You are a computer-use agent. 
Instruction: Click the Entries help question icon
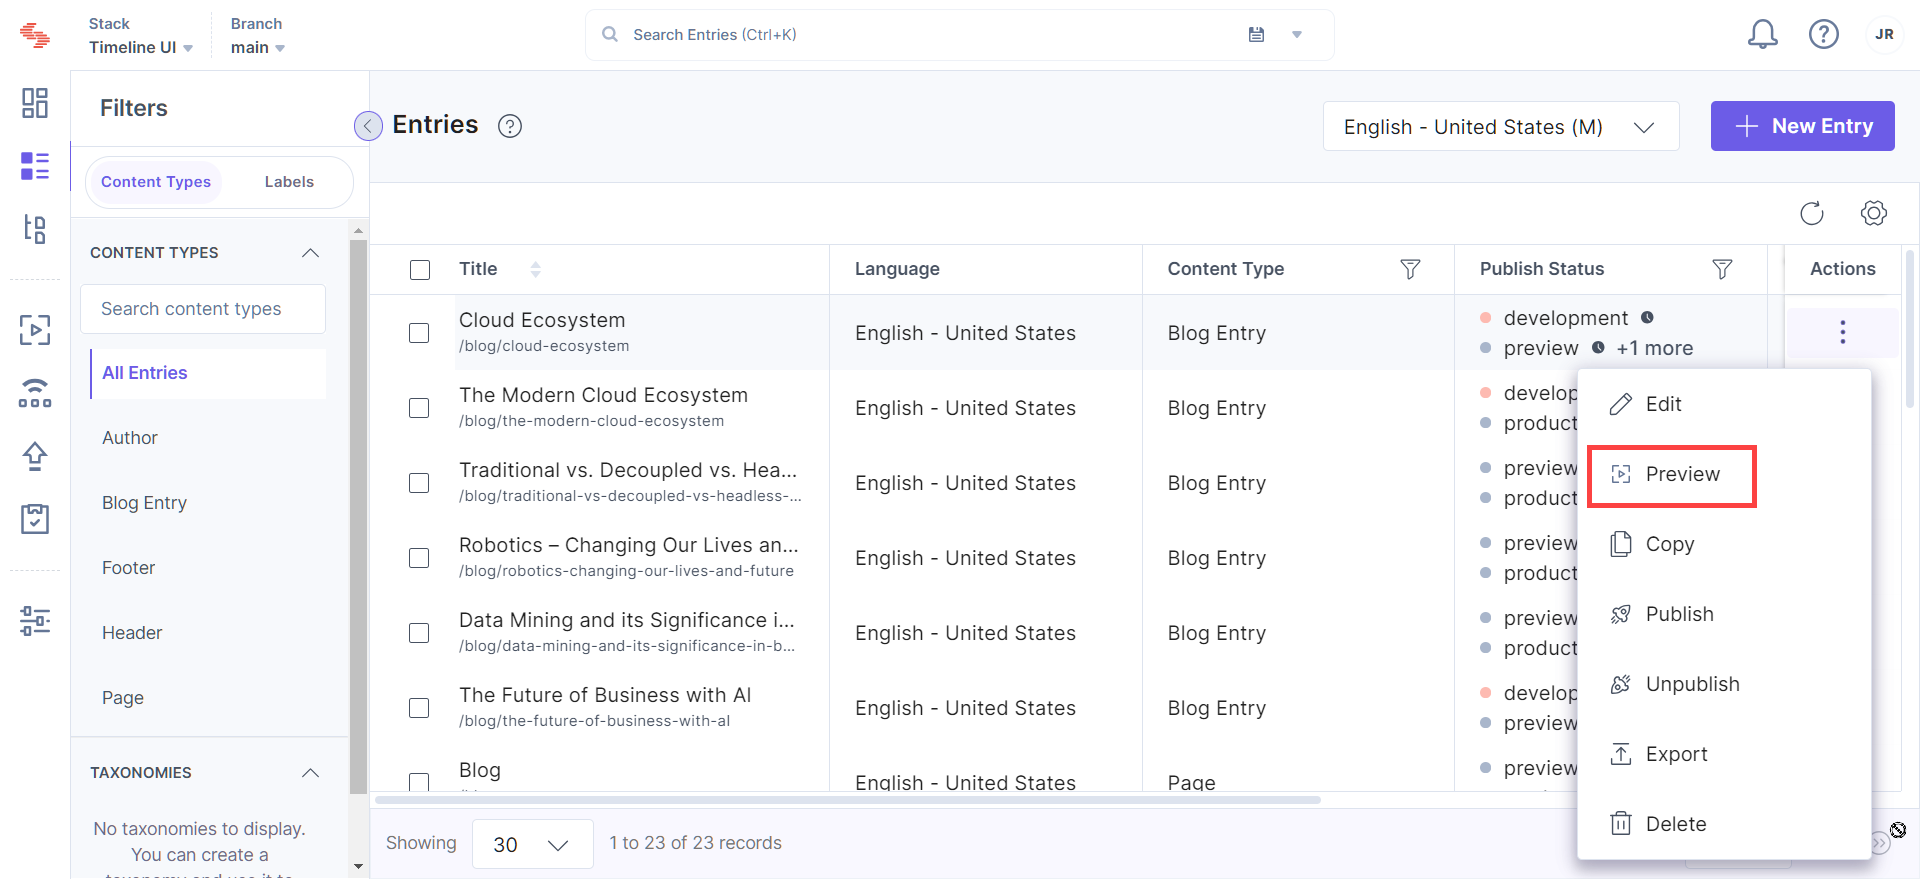tap(510, 126)
